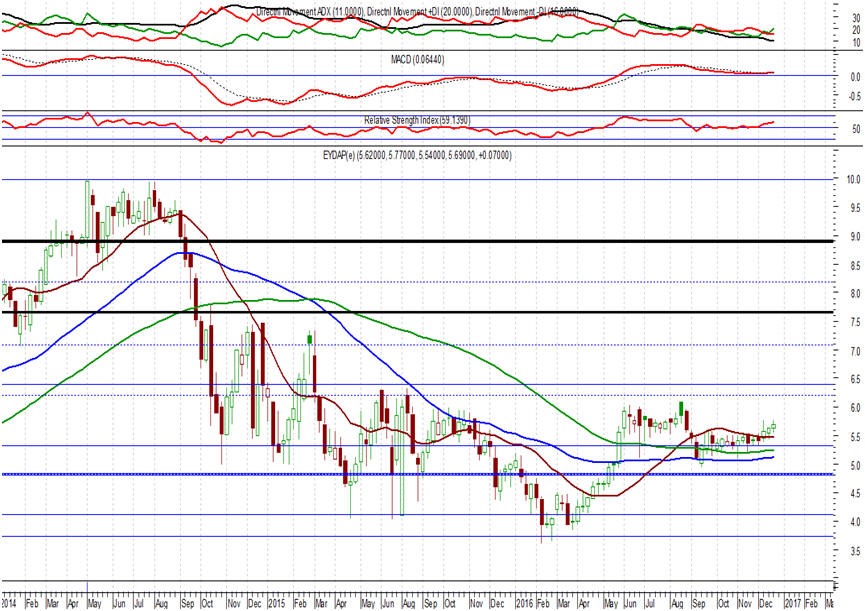Screen dimensions: 865x611
Task: Click the Relative Strength Index (59.1390) label
Action: [x=417, y=120]
